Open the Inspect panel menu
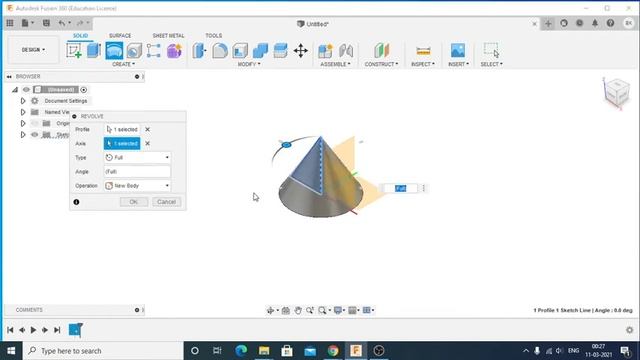Image resolution: width=640 pixels, height=360 pixels. tap(423, 64)
